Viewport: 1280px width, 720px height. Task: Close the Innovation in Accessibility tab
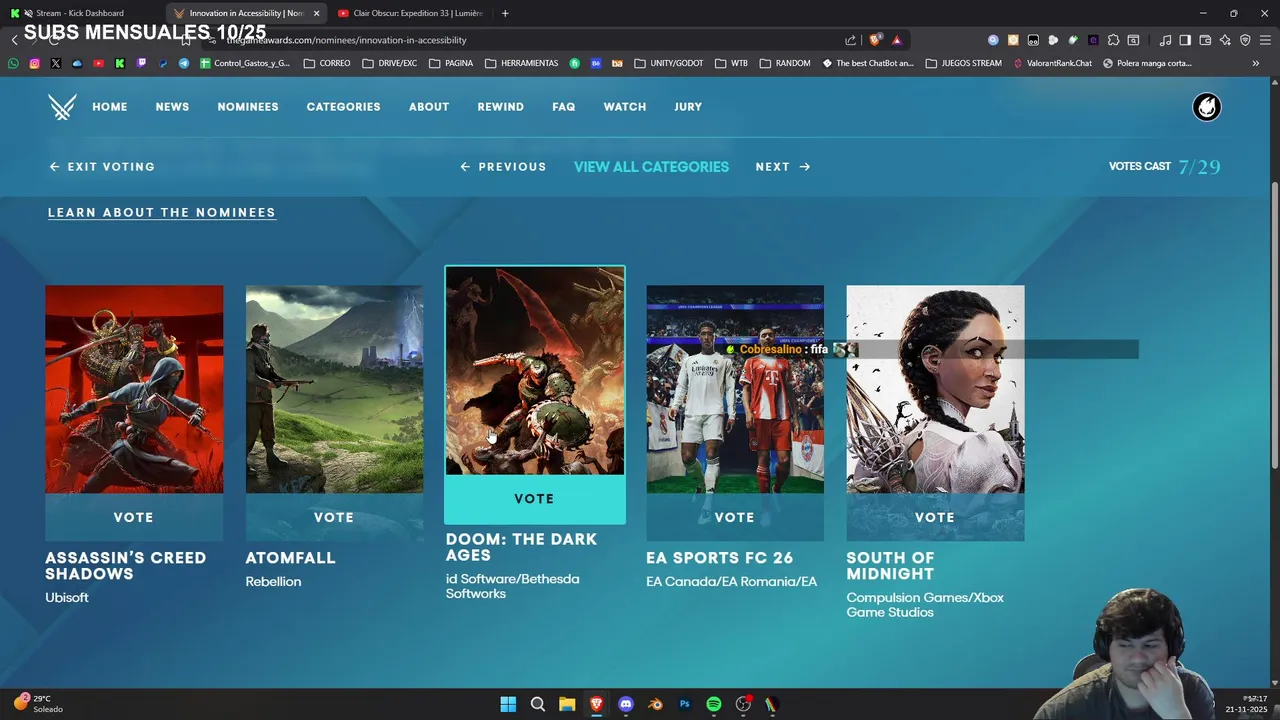(317, 13)
